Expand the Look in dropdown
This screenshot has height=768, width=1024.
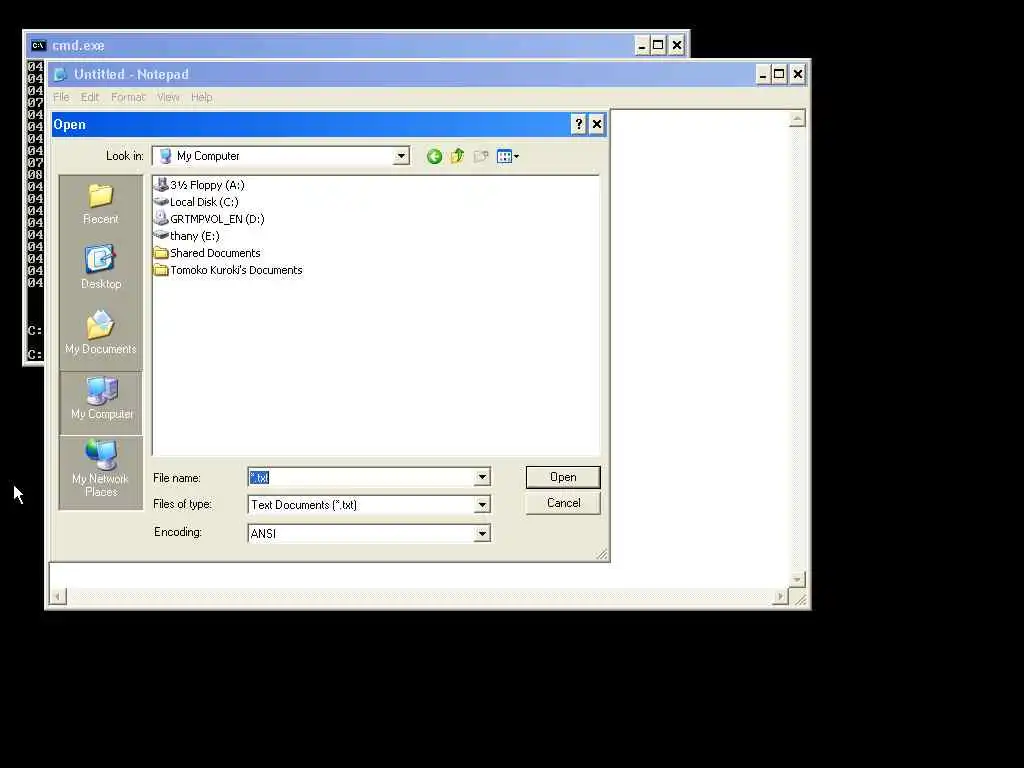click(x=401, y=156)
